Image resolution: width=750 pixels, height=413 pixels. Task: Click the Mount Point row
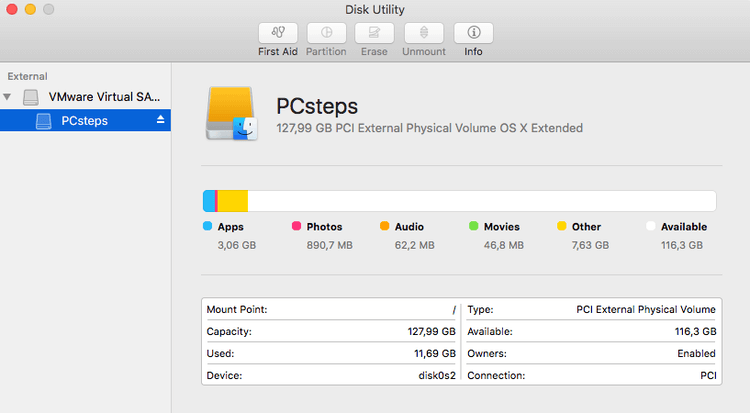click(x=331, y=310)
